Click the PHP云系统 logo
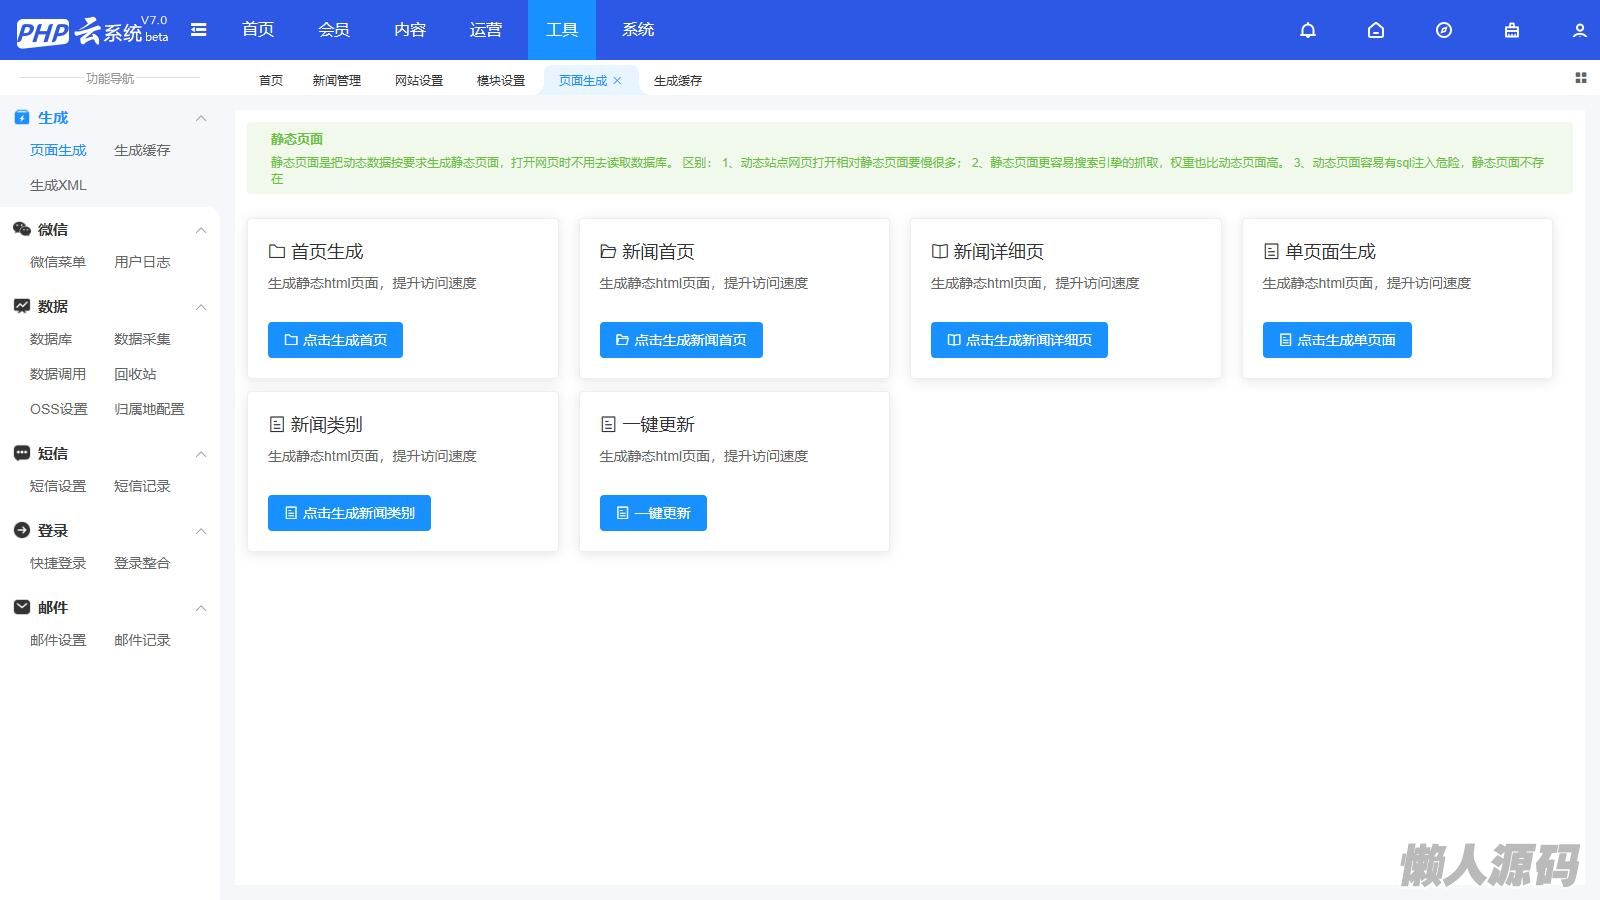Viewport: 1600px width, 900px height. [92, 31]
